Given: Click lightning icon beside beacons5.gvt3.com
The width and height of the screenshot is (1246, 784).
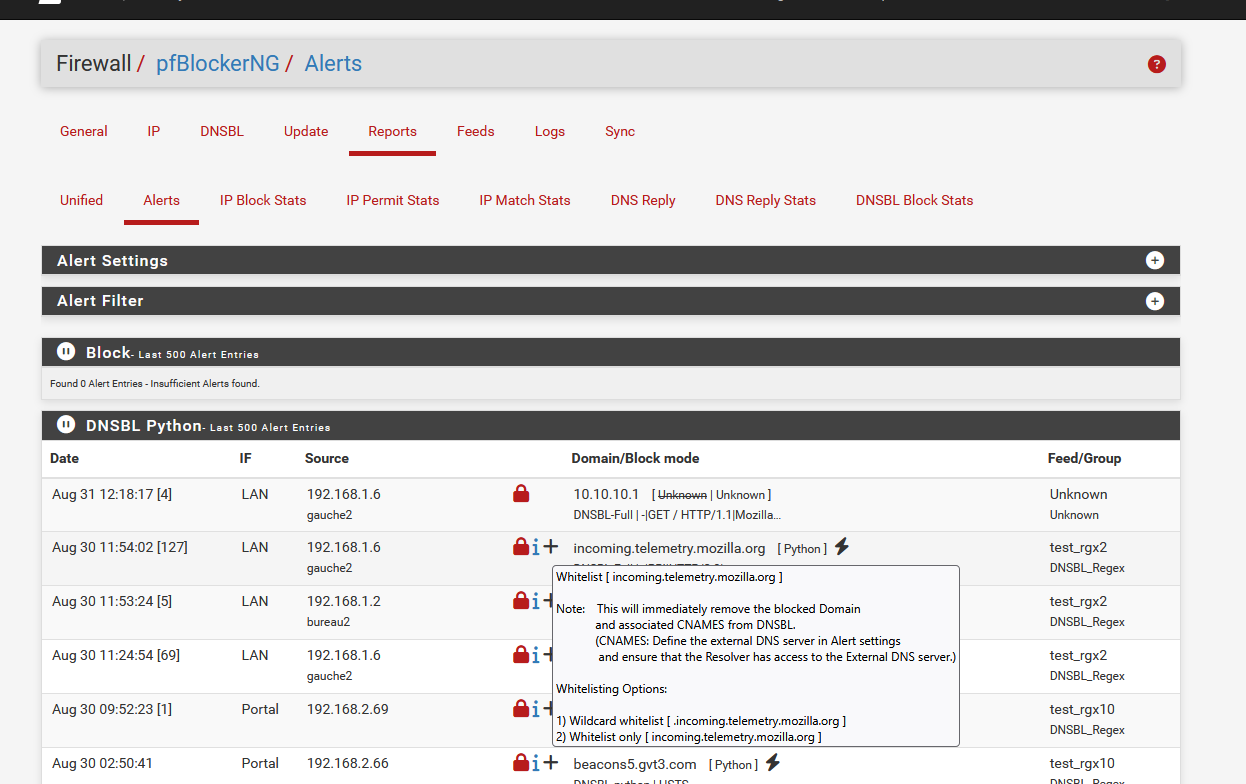Looking at the screenshot, I should pyautogui.click(x=772, y=763).
